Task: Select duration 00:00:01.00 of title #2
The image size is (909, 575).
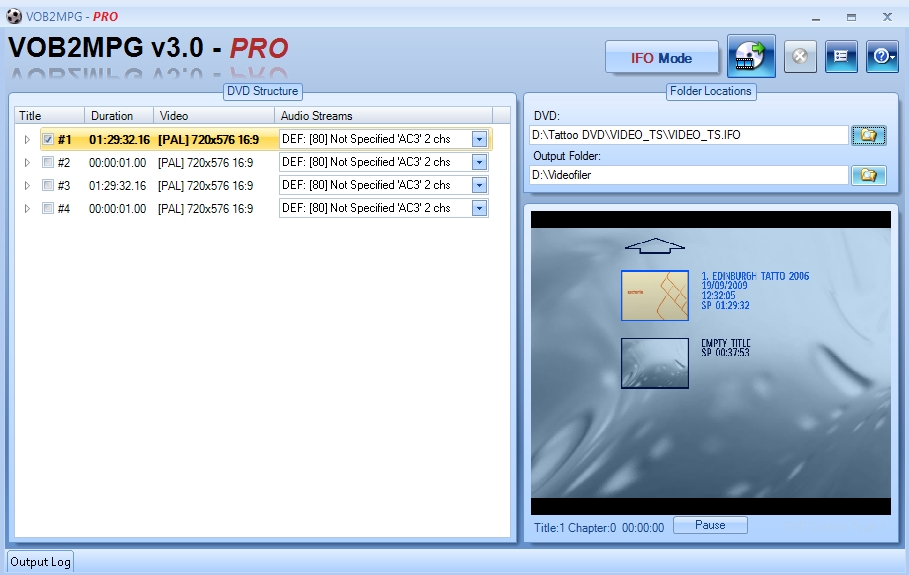Action: coord(118,162)
